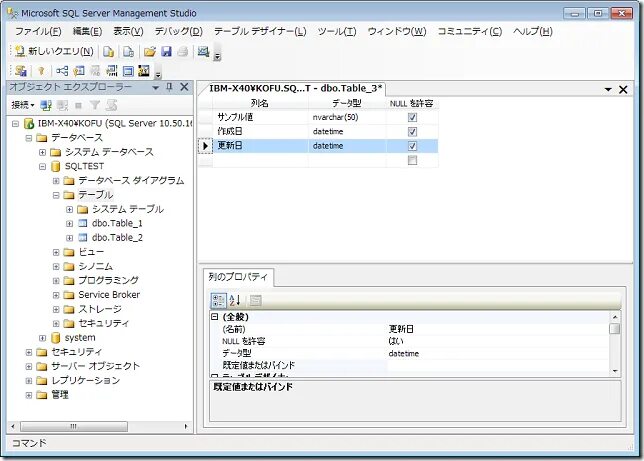Click the Connect Object Explorer icon
This screenshot has width=644, height=461.
pos(46,105)
